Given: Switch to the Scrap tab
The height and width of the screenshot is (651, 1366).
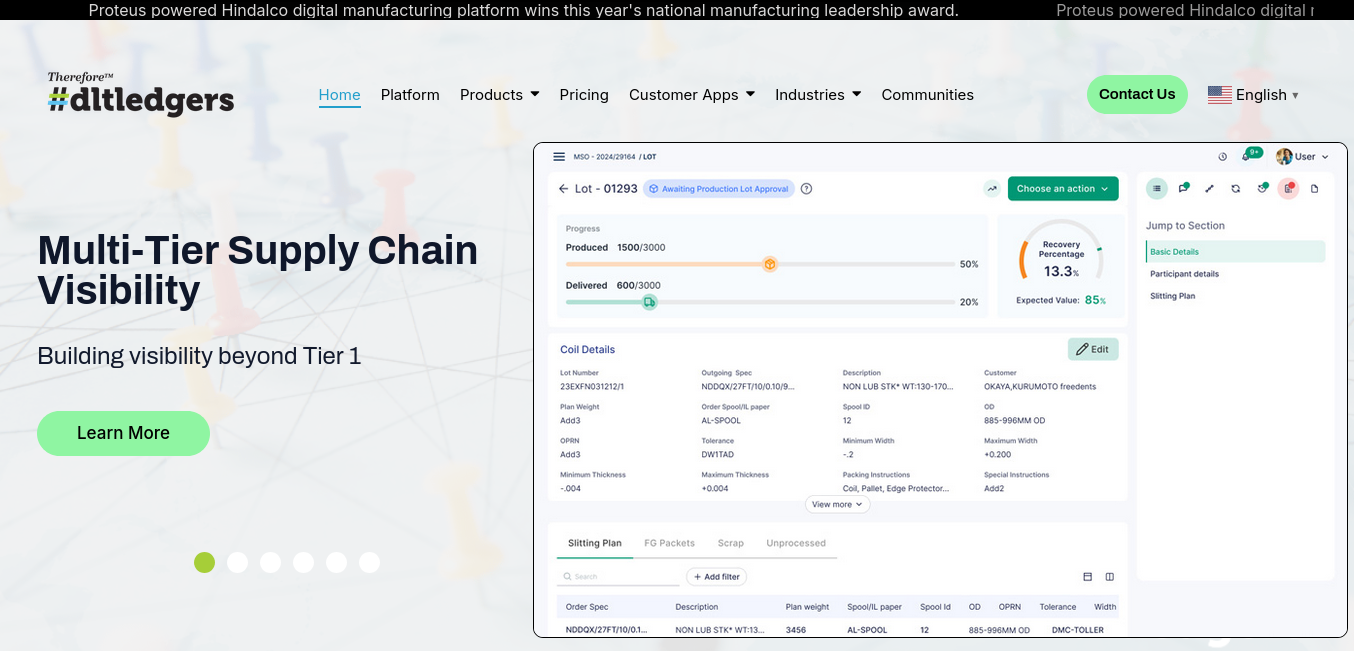Looking at the screenshot, I should point(730,543).
